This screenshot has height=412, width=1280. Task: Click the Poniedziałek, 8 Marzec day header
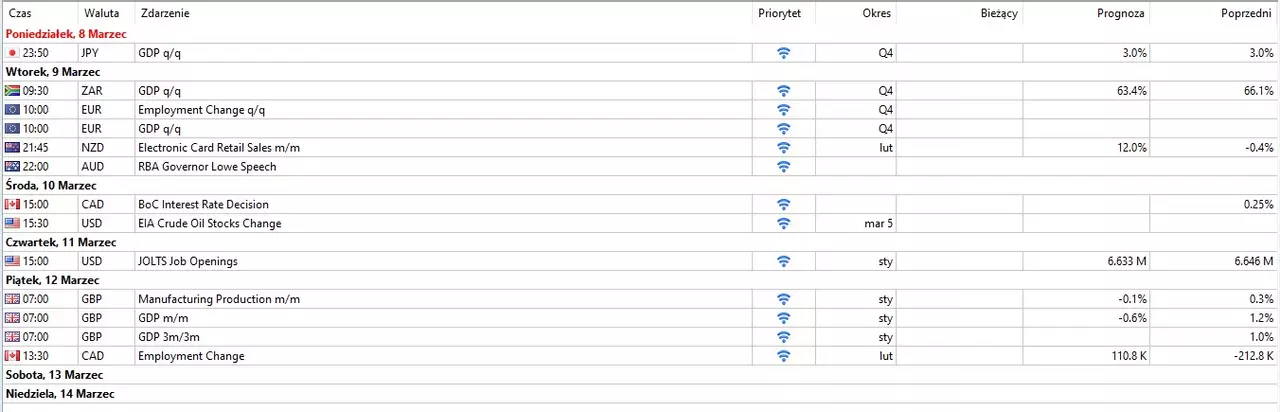66,34
